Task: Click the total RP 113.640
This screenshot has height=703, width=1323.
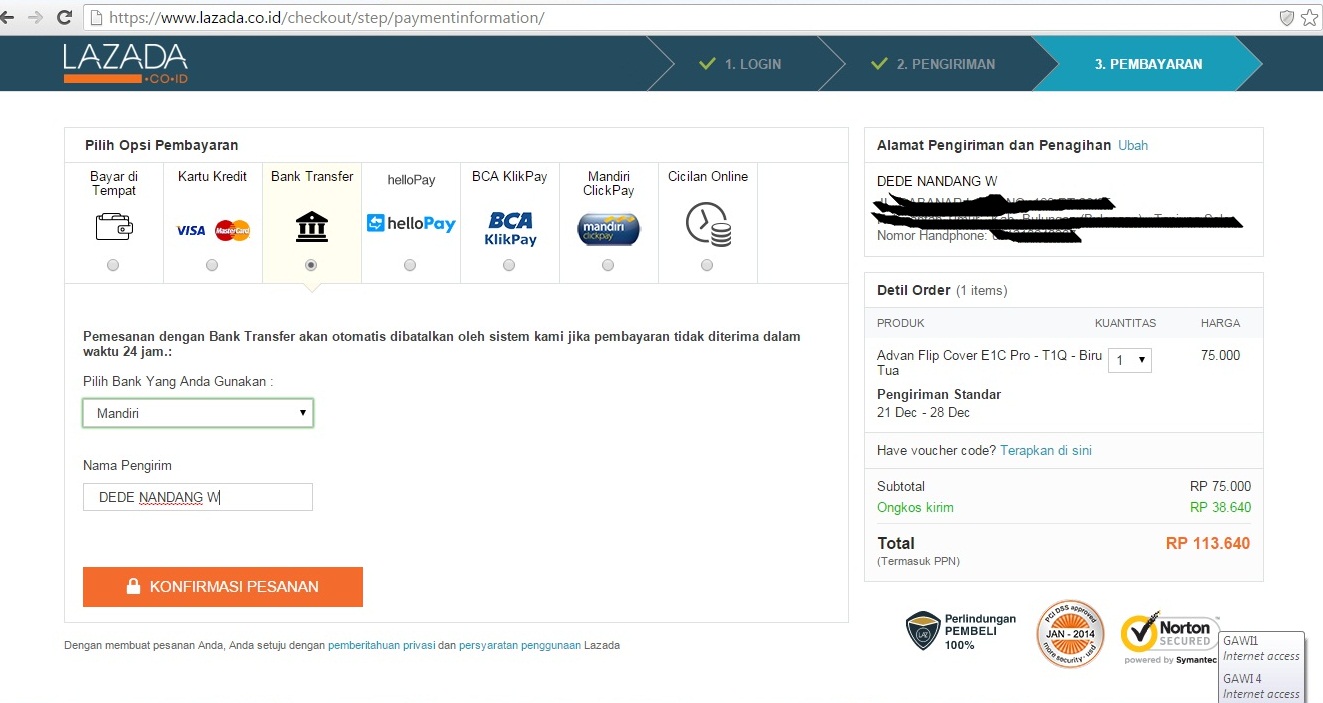Action: coord(1208,544)
